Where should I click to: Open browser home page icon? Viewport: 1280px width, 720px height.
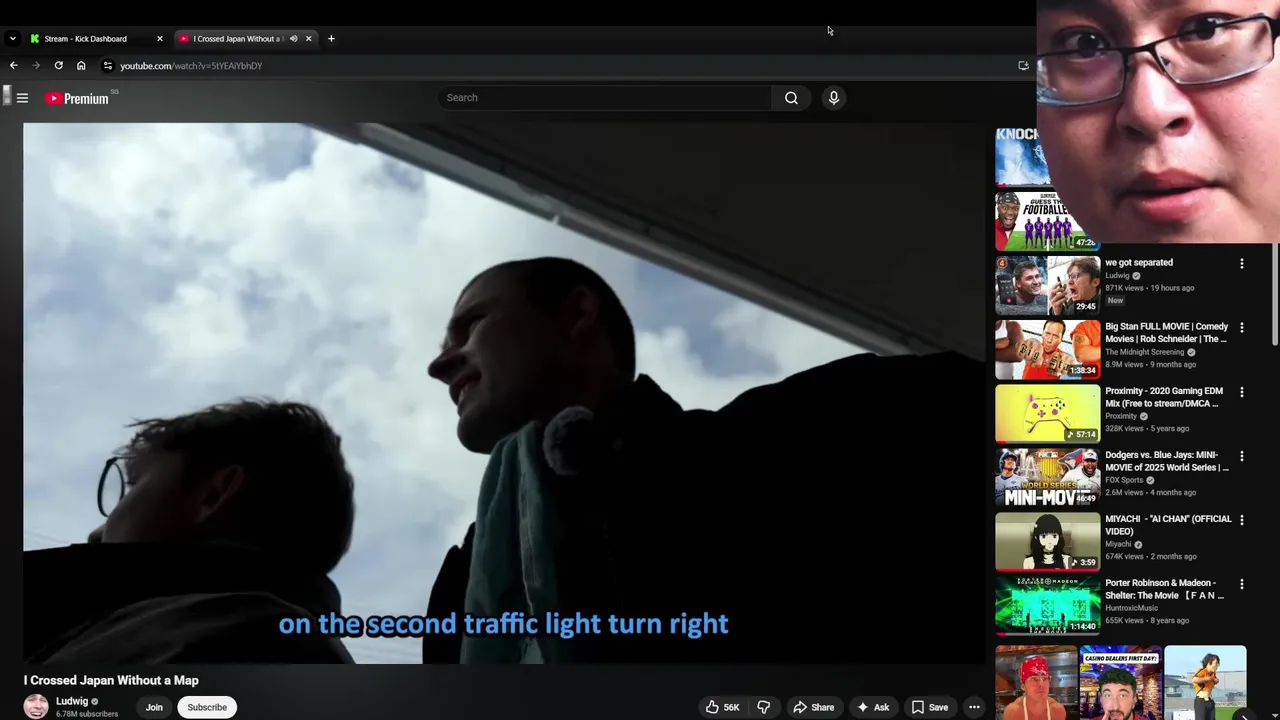coord(81,66)
